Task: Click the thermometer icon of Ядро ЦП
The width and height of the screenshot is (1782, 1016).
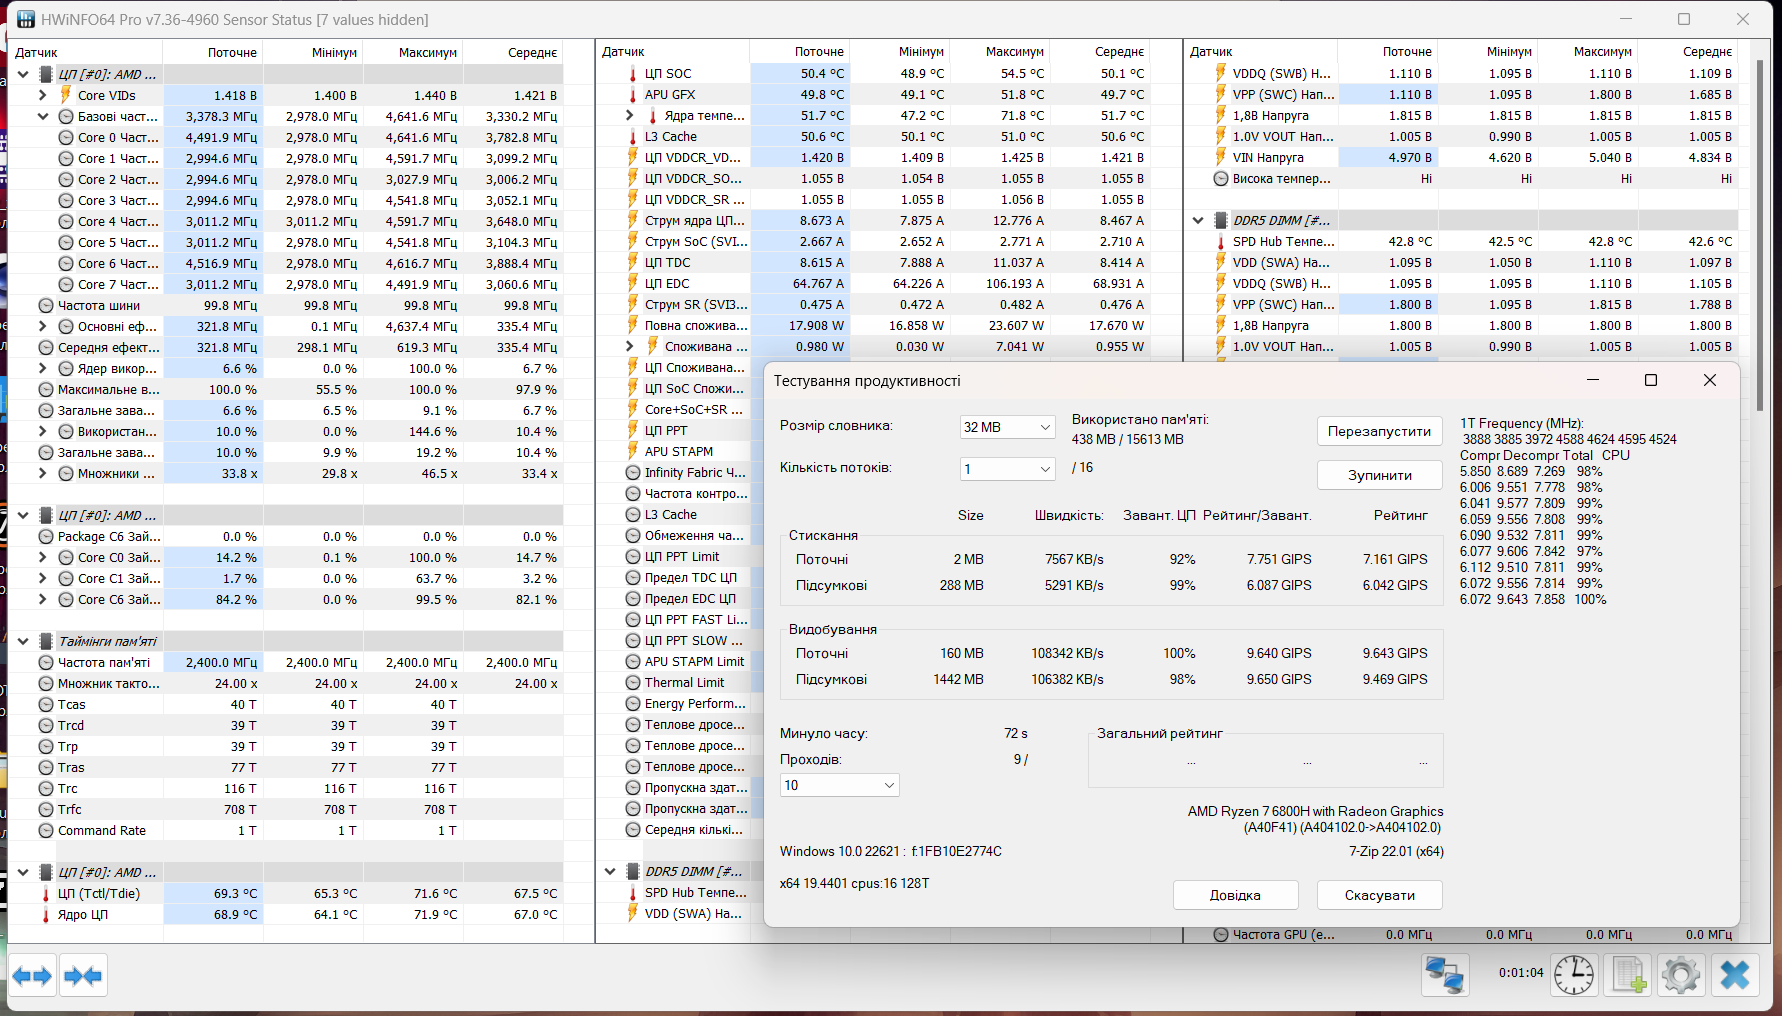Action: point(46,914)
